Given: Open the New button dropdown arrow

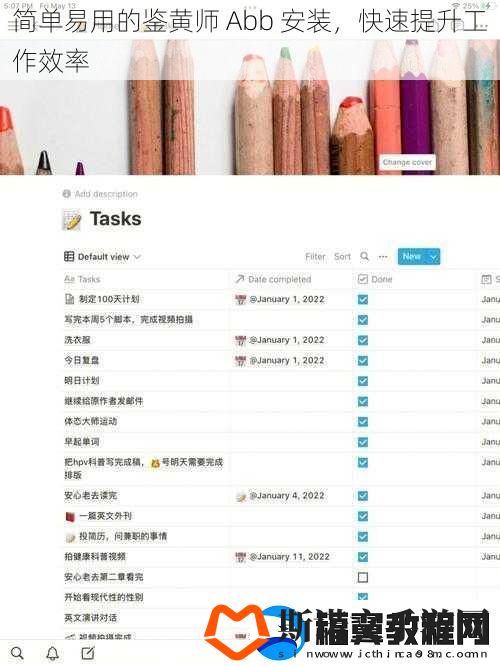Looking at the screenshot, I should (433, 257).
